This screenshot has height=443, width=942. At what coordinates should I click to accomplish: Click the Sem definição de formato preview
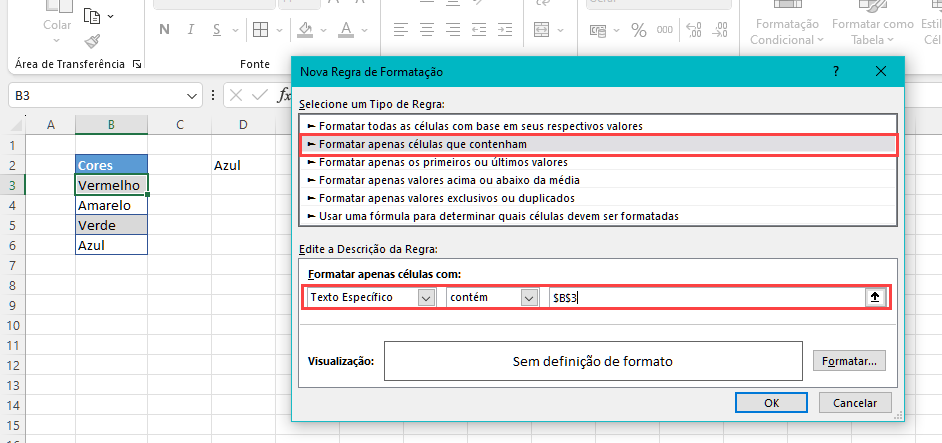click(593, 361)
